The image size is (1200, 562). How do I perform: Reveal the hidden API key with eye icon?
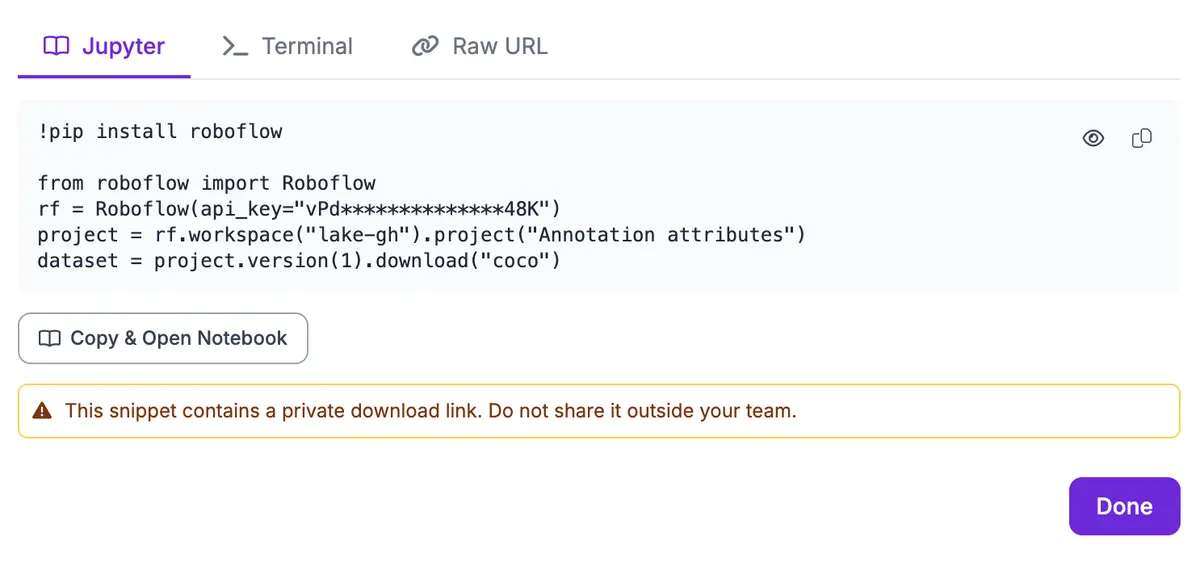(x=1093, y=139)
